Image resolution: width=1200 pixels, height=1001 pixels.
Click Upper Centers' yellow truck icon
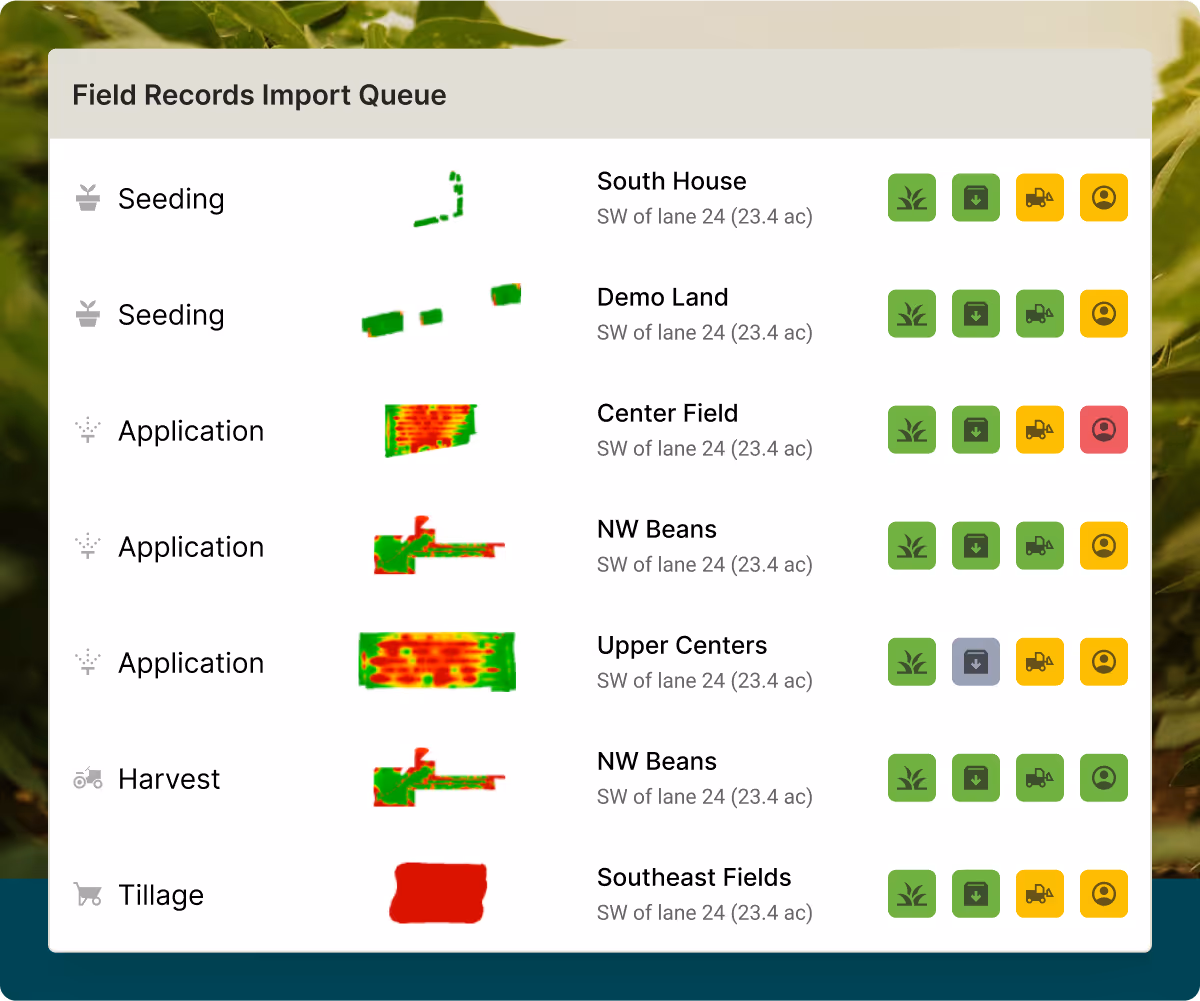[x=1040, y=662]
